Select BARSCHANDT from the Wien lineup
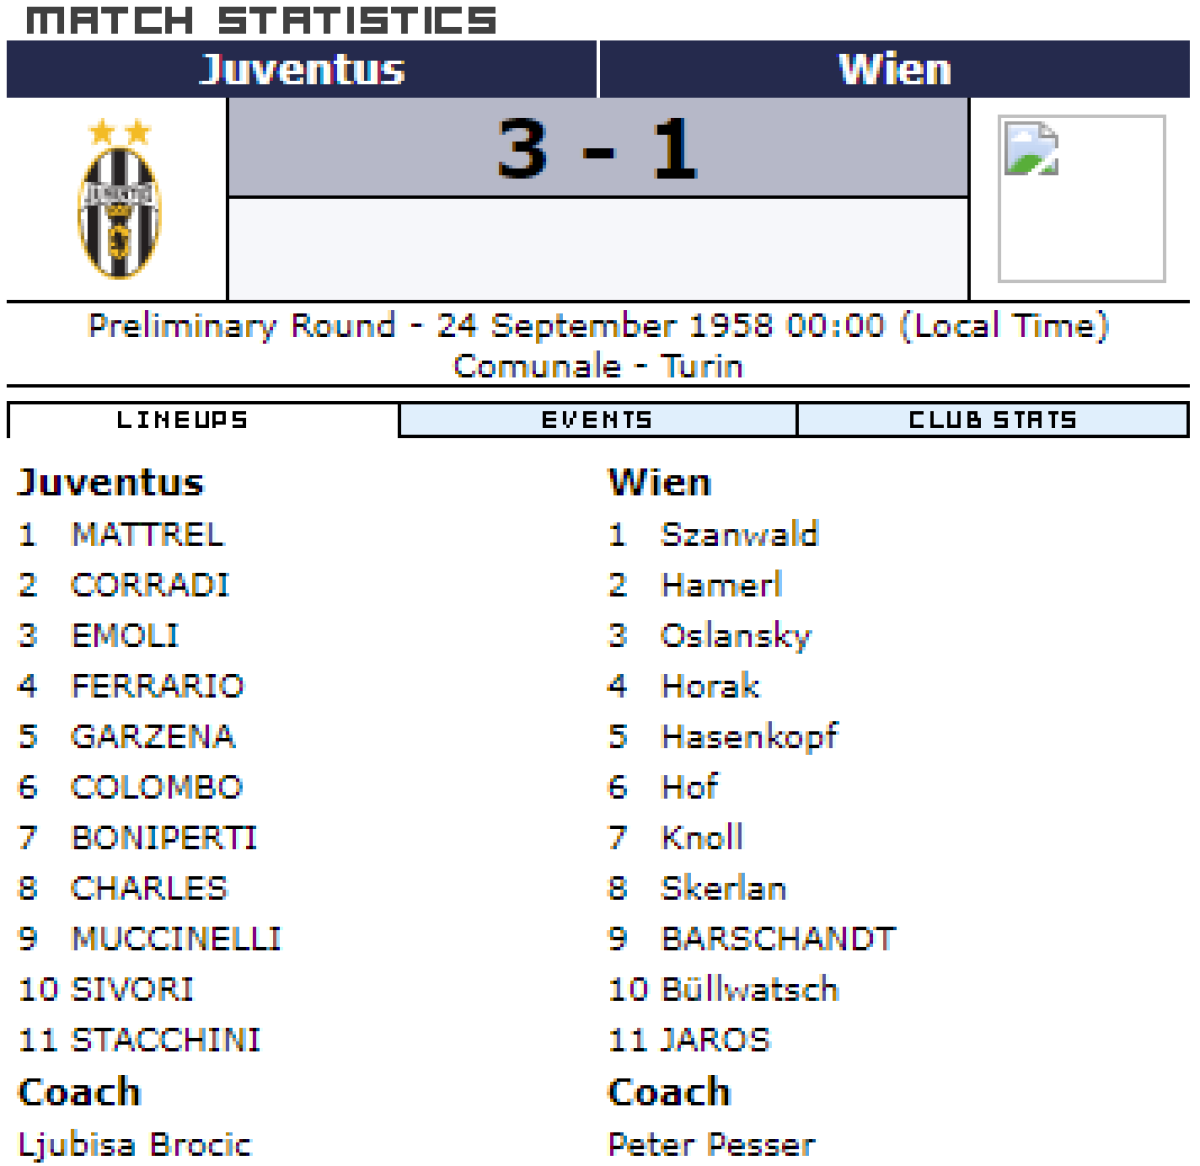This screenshot has width=1200, height=1166. pos(778,939)
